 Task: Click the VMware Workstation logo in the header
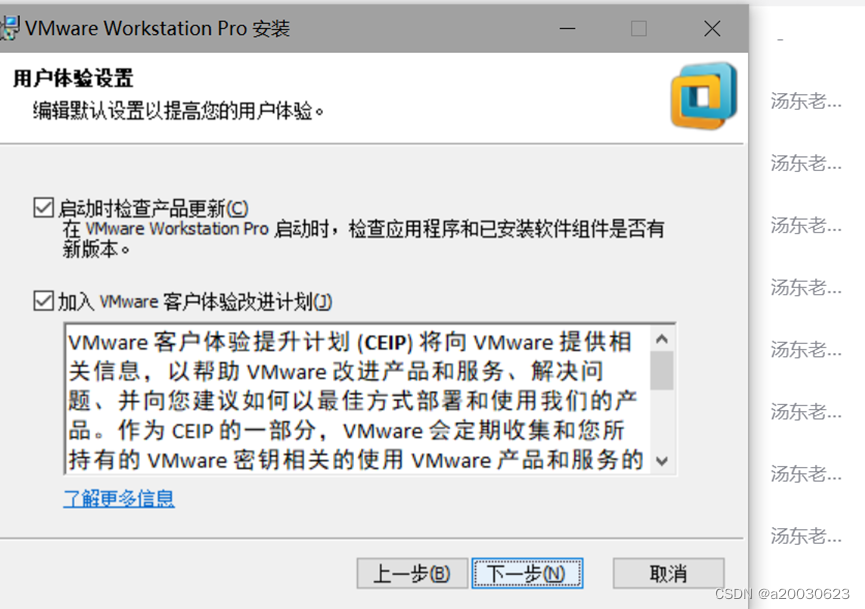coord(704,97)
